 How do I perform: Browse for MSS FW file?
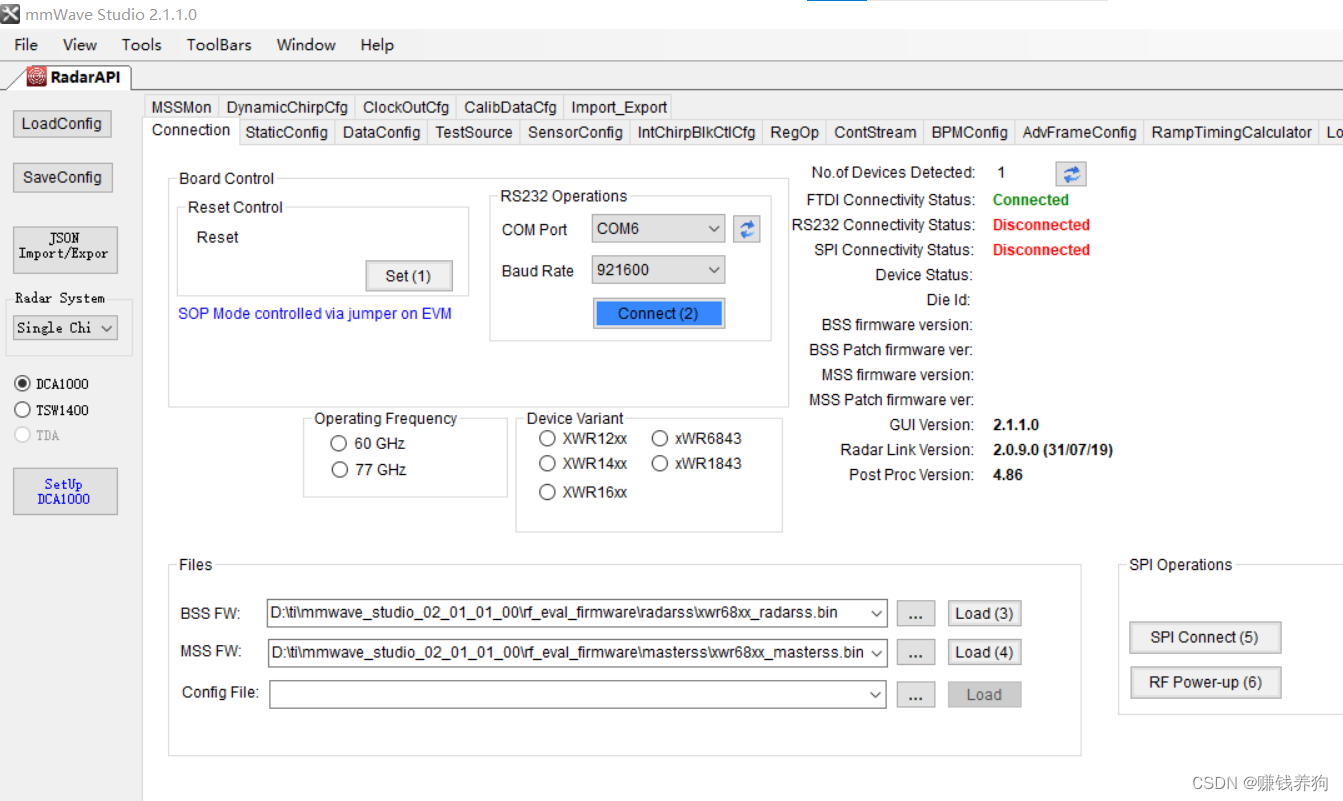coord(916,653)
